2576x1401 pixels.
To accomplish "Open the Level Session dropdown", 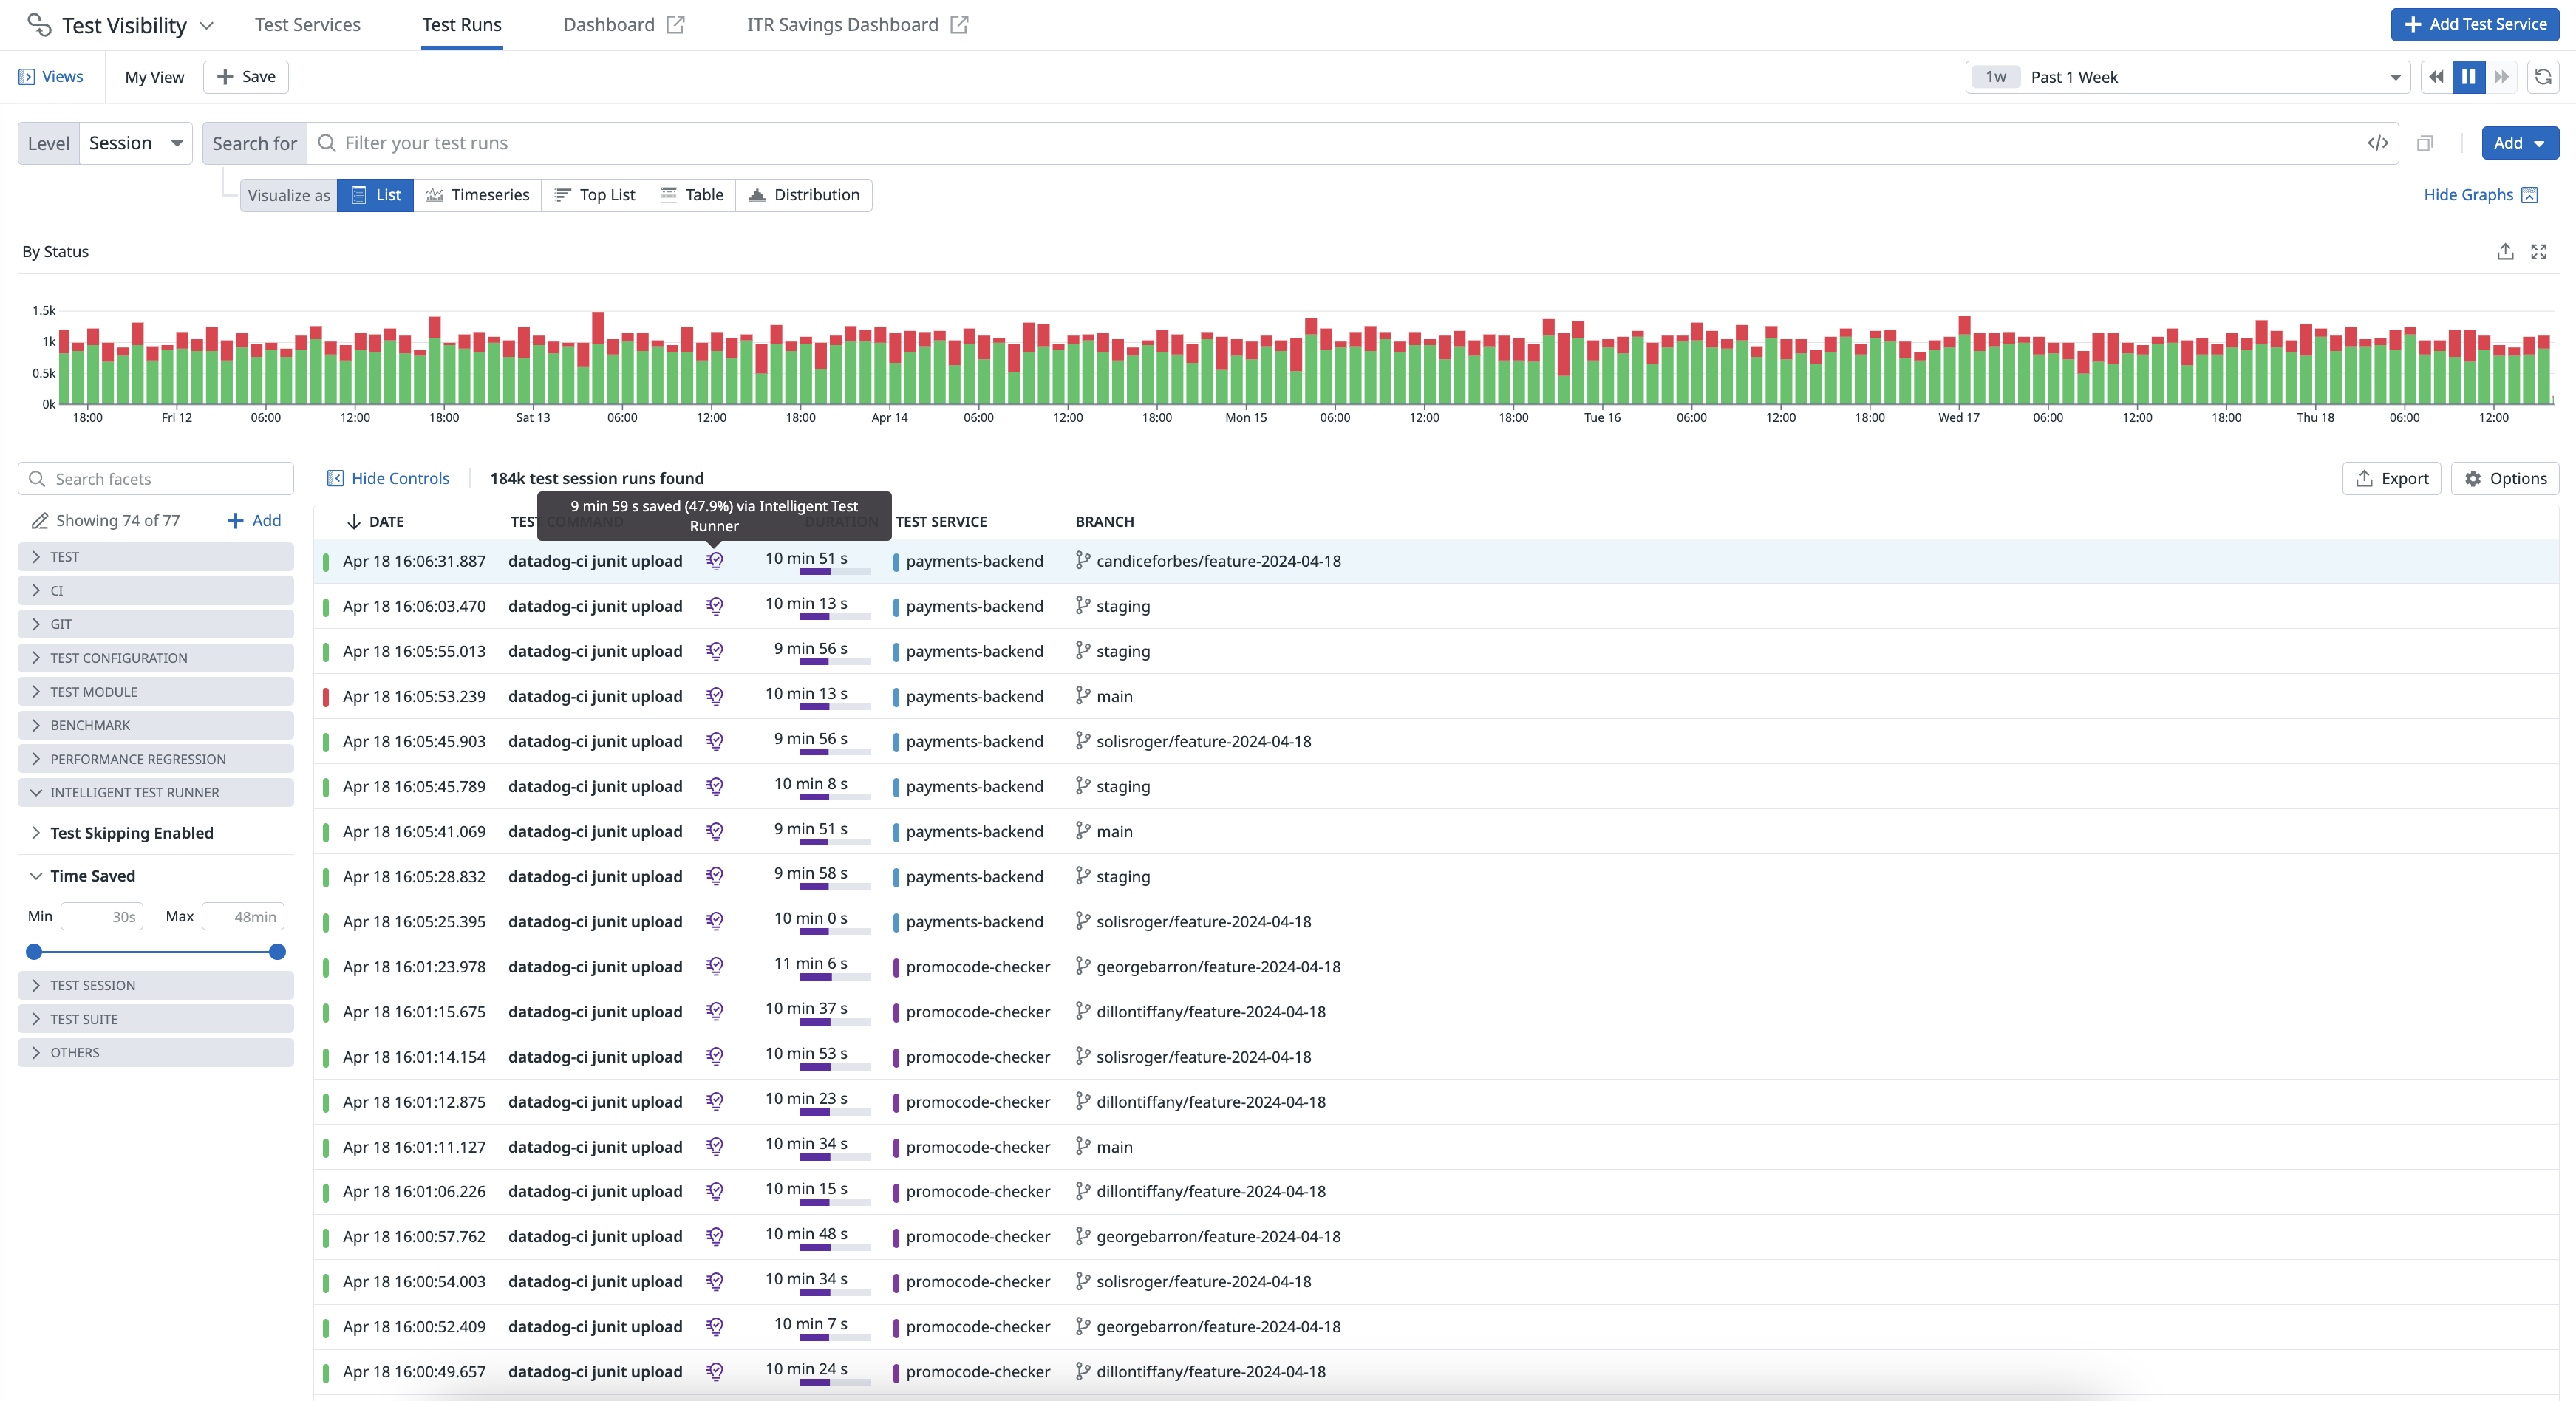I will [135, 143].
